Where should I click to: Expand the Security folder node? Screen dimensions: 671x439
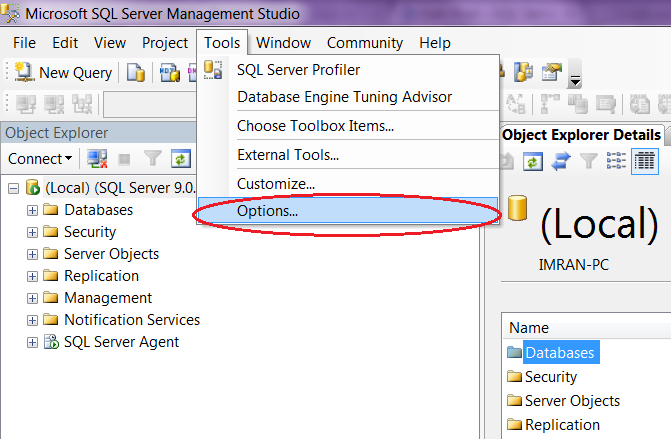click(x=32, y=232)
